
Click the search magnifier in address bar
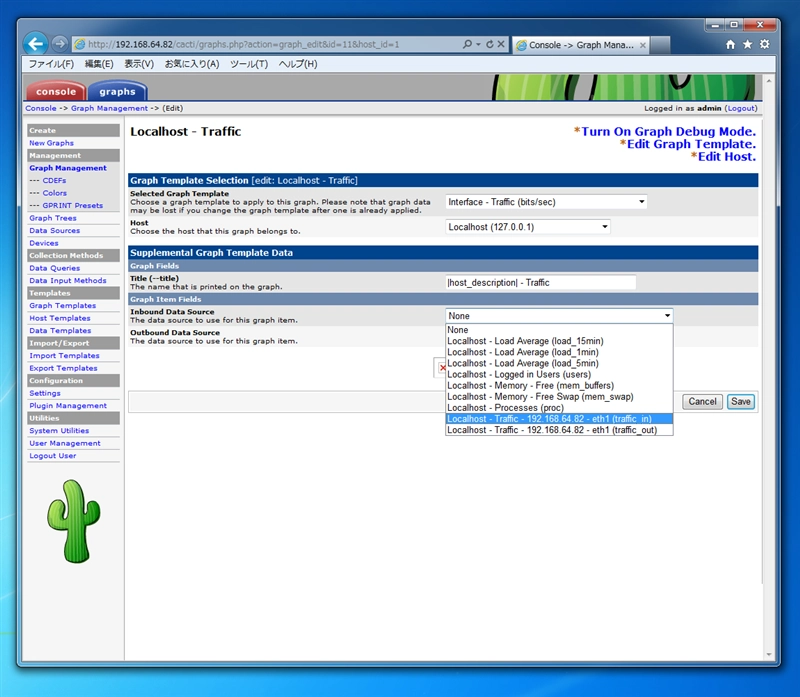point(467,44)
